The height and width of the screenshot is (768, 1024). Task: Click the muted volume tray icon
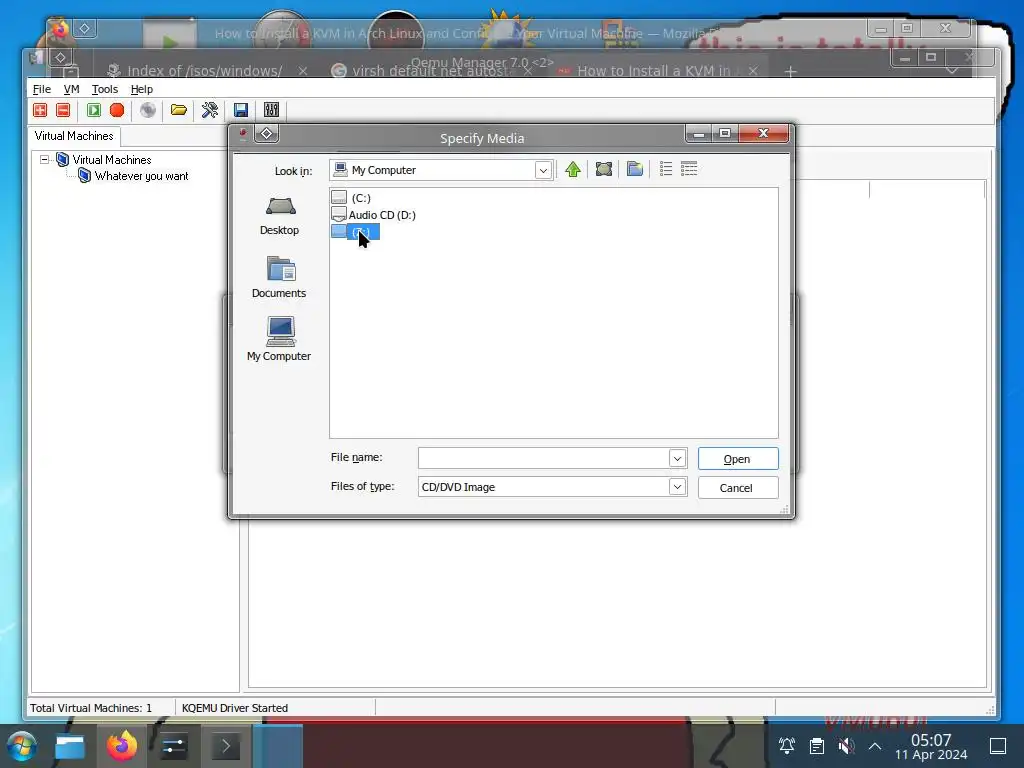(x=846, y=746)
